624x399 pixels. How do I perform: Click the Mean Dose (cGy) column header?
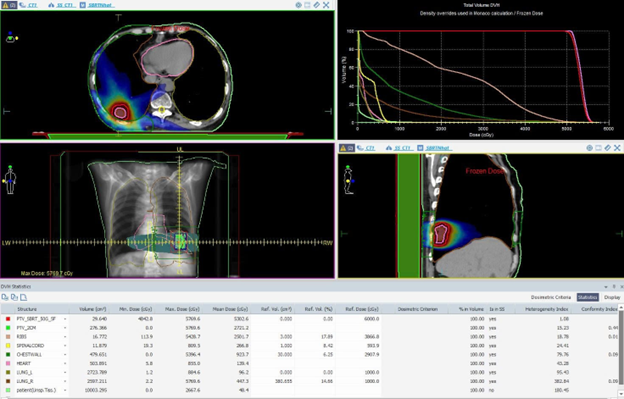point(230,309)
